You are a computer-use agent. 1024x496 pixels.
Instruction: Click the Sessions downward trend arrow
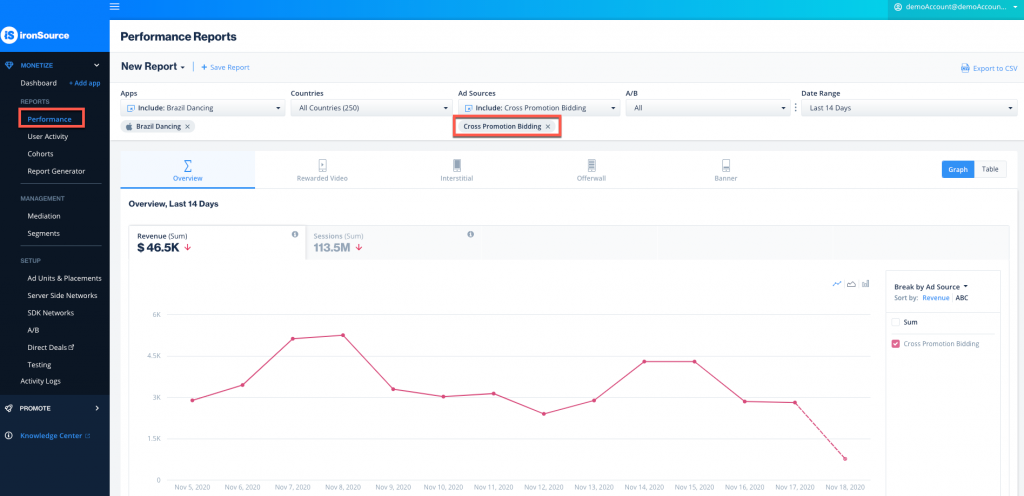tap(360, 247)
